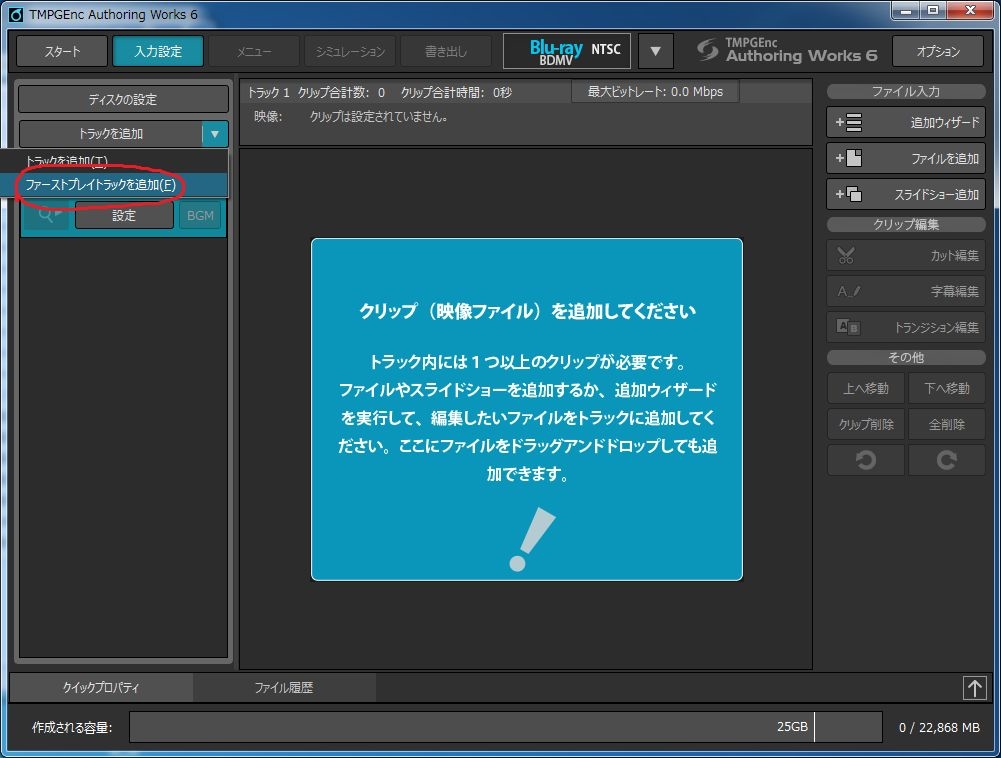Click the blue クリップを追加してください drop area
Screen dimensions: 1001x758
click(x=527, y=409)
